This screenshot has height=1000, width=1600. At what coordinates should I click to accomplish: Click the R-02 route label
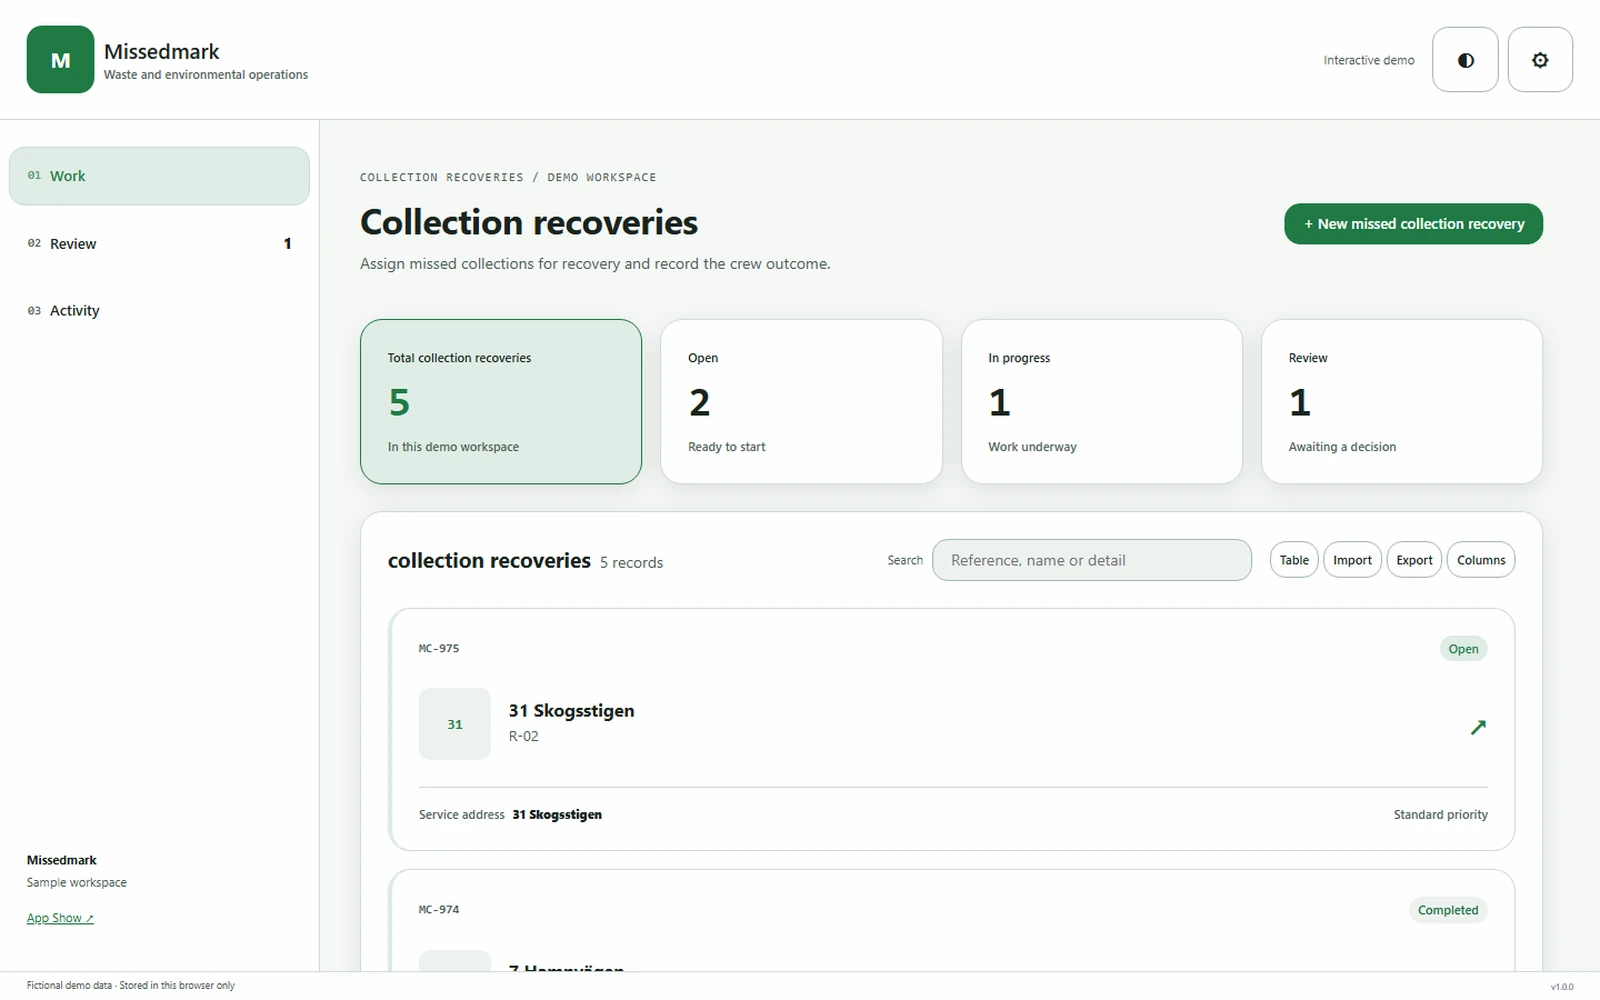point(523,736)
